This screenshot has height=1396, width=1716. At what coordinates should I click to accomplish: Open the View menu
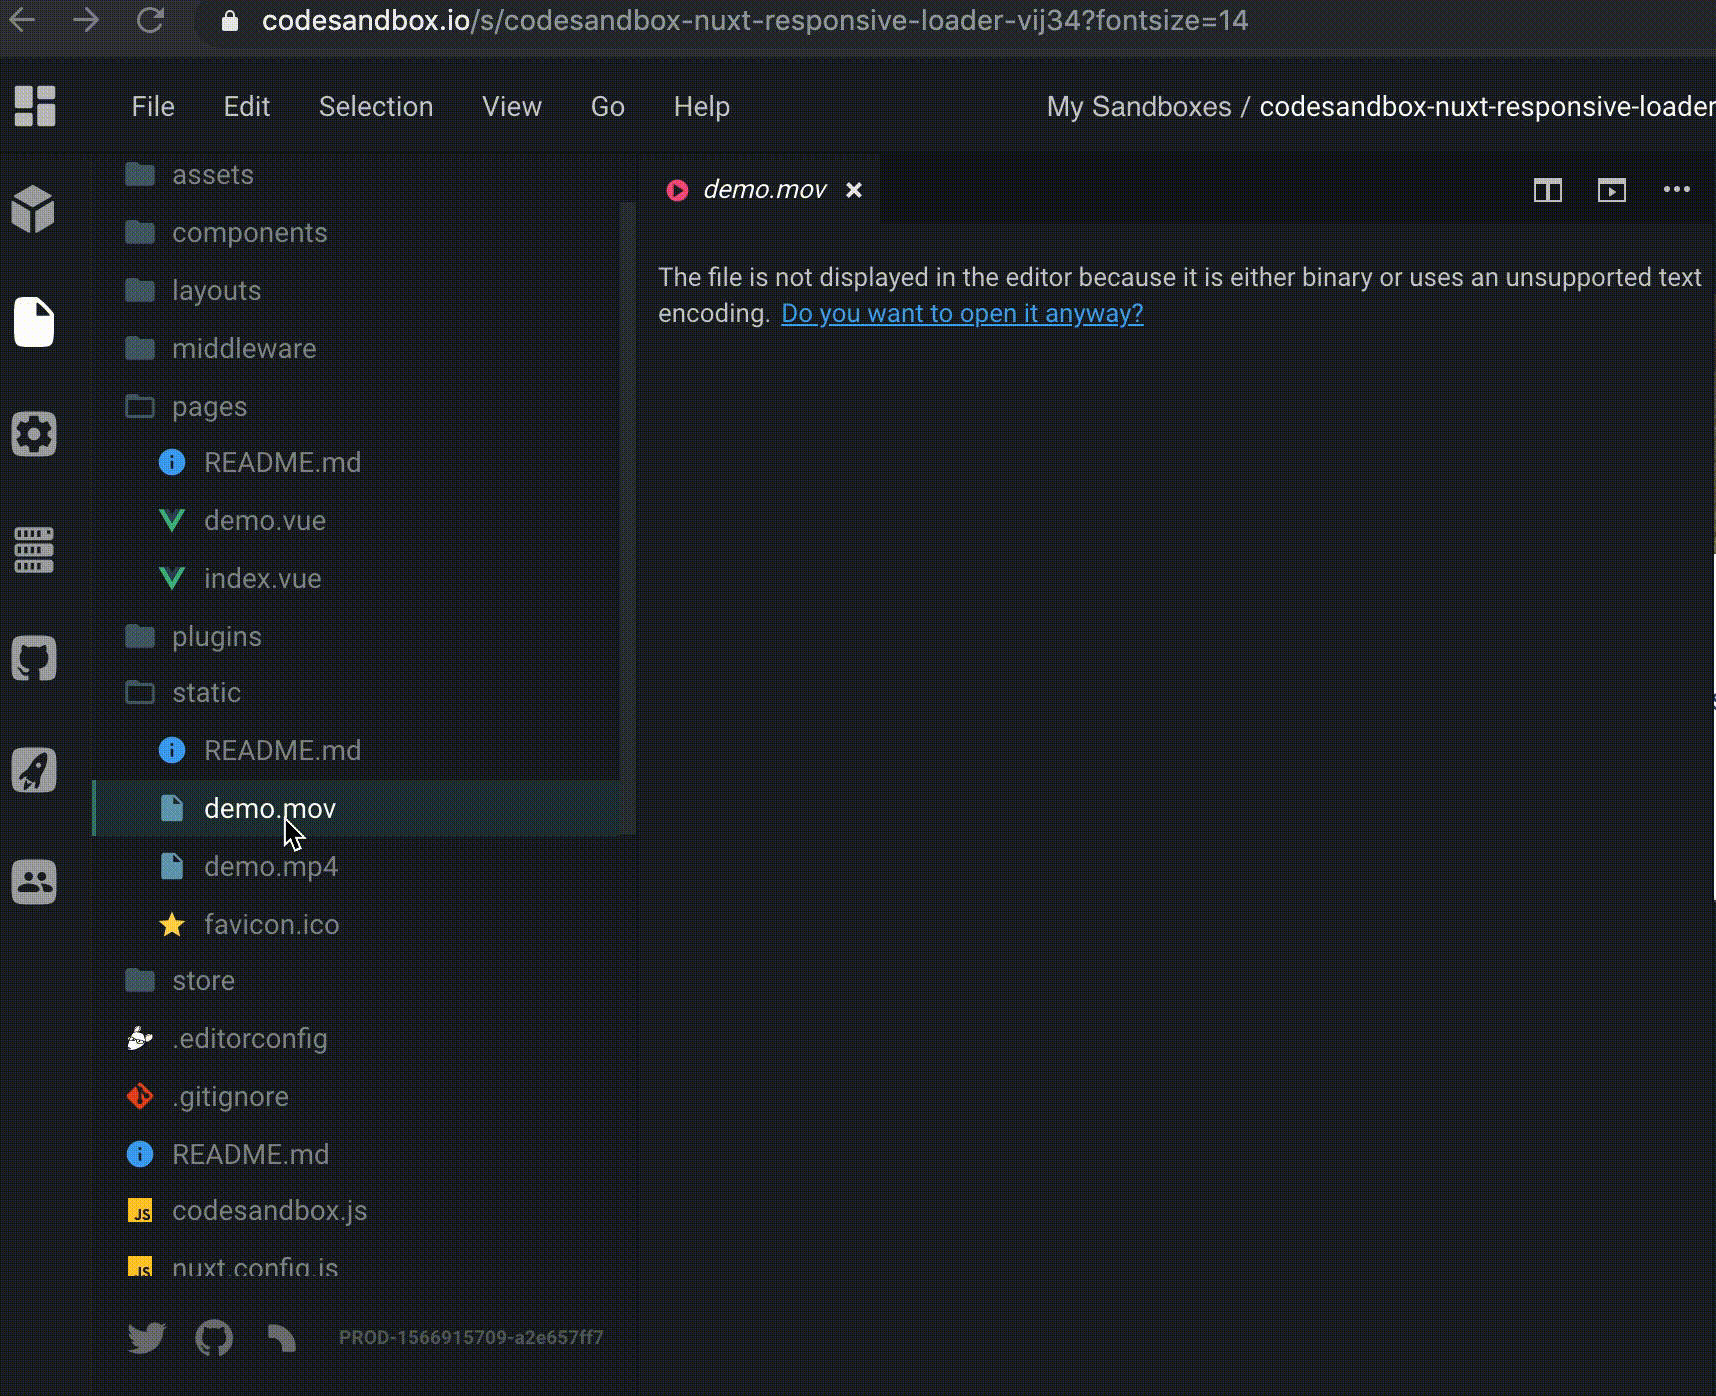(x=512, y=107)
